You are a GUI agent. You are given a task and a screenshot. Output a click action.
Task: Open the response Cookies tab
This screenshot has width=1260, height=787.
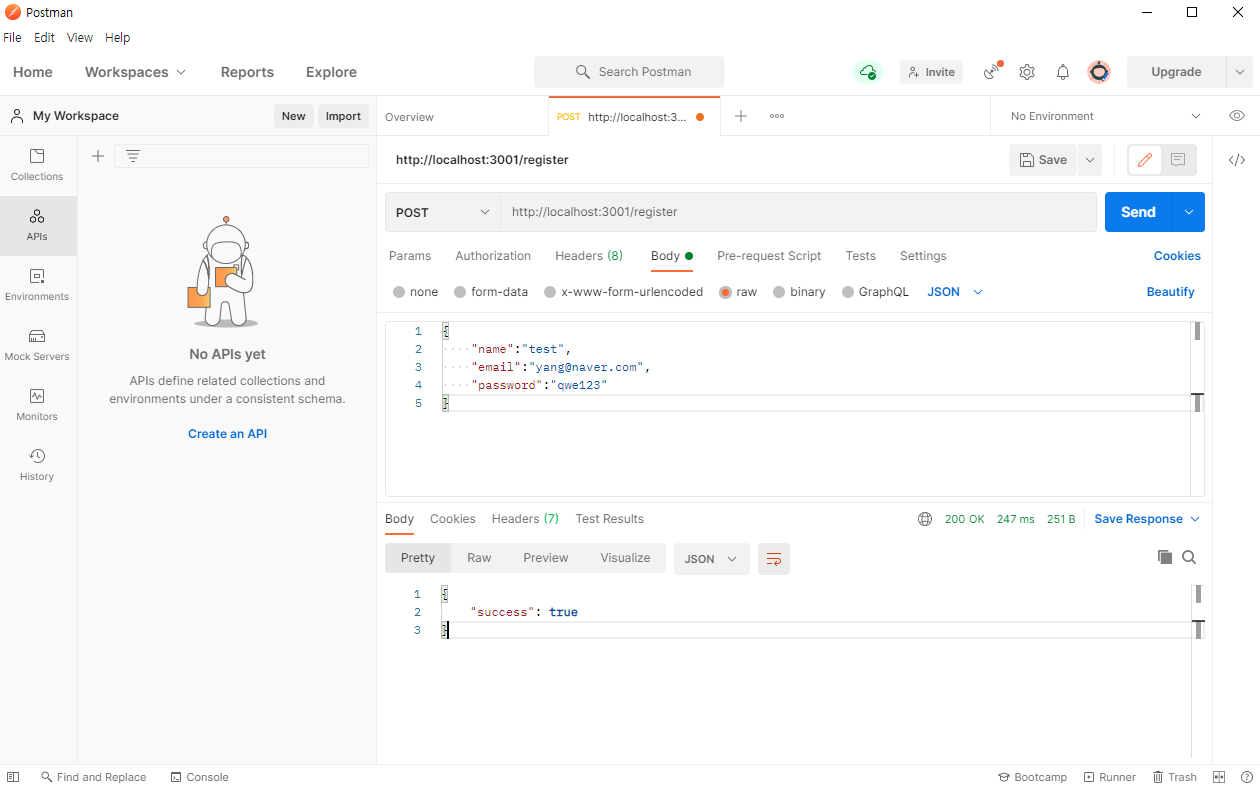[453, 519]
